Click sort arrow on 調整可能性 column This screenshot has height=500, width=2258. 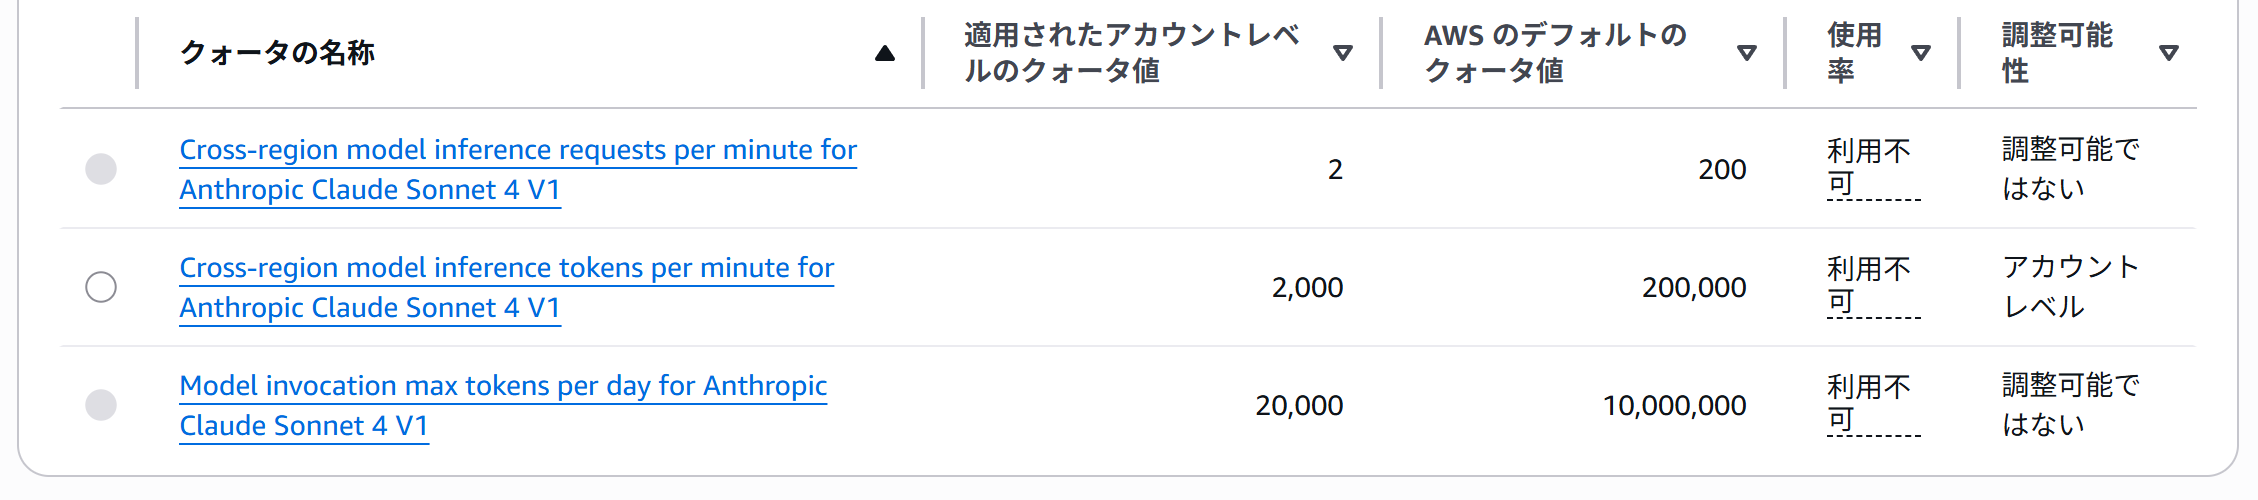(2169, 53)
